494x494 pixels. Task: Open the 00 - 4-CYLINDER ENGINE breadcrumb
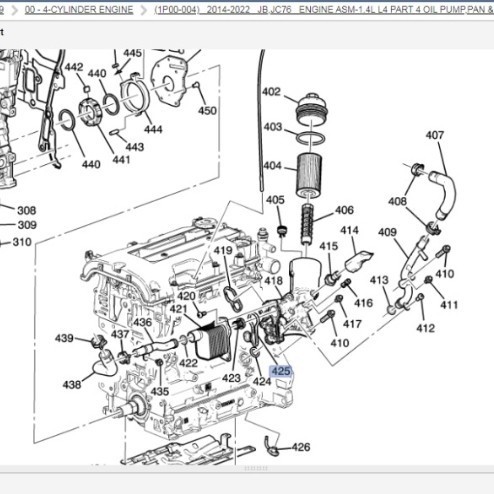[79, 10]
